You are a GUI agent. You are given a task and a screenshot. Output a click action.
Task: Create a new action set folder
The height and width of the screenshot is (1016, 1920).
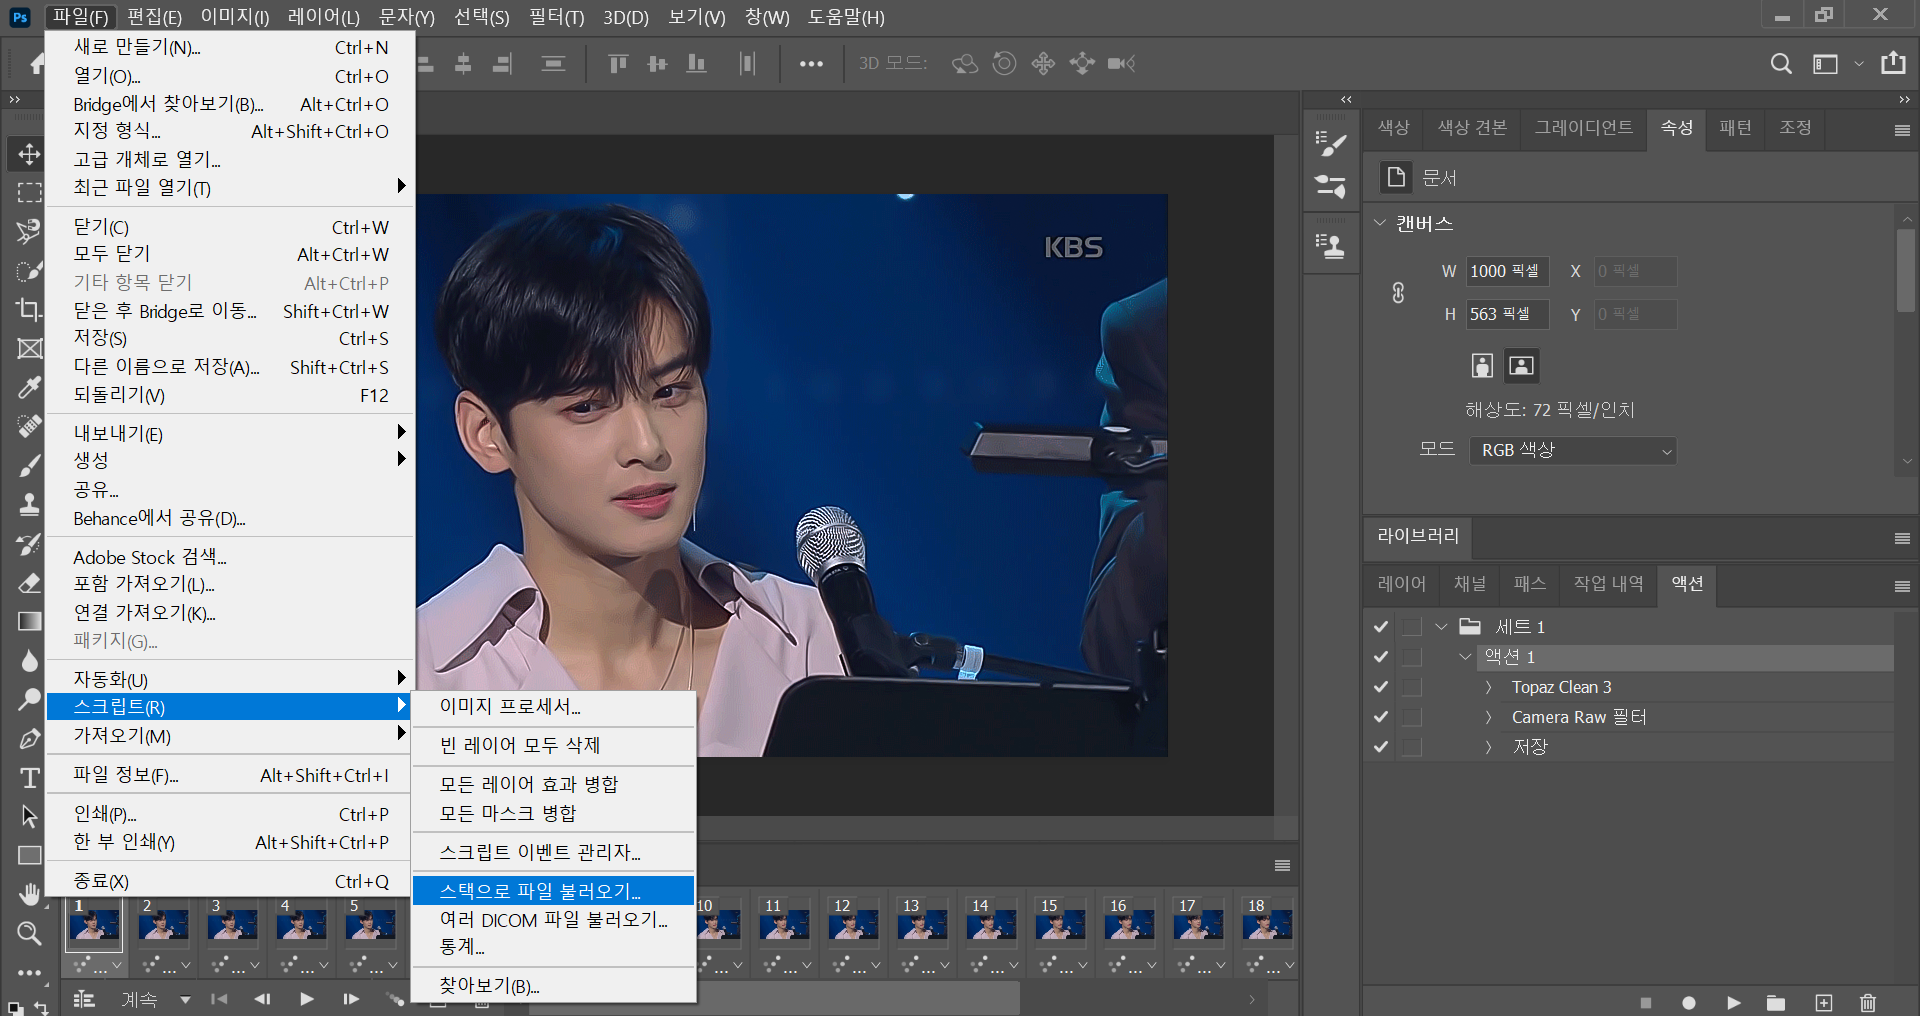tap(1776, 1003)
